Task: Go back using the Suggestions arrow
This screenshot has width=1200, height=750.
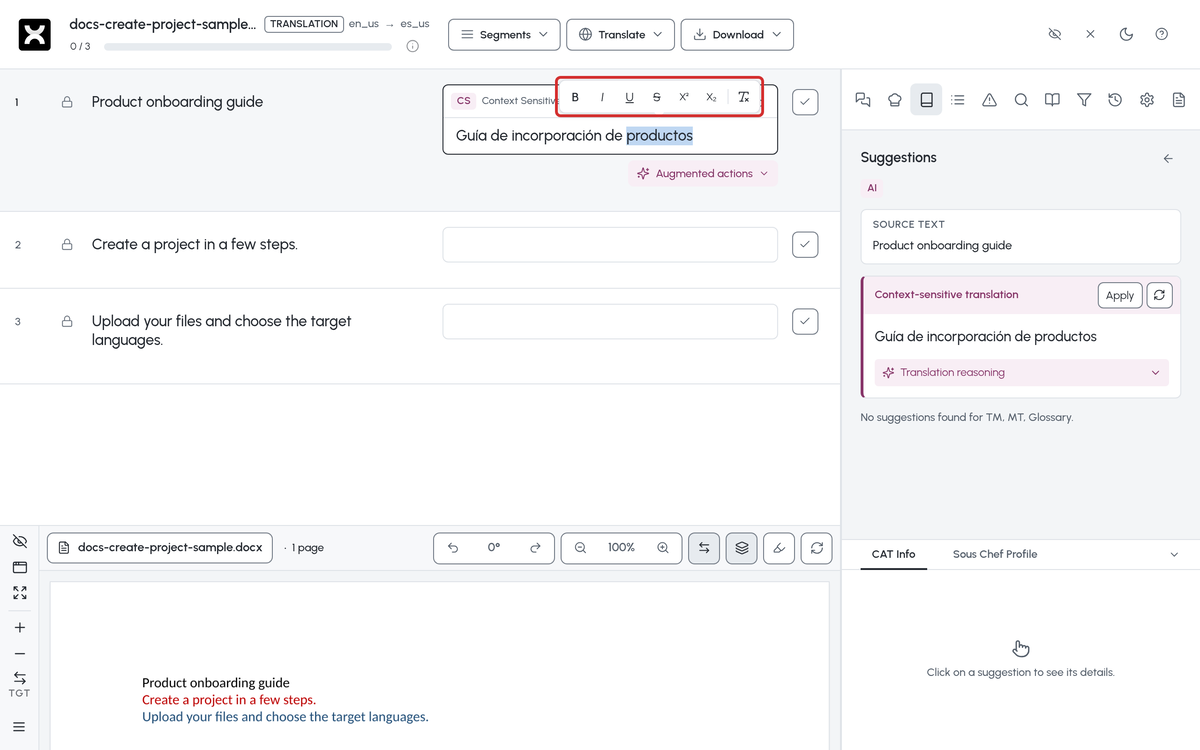Action: (1168, 158)
